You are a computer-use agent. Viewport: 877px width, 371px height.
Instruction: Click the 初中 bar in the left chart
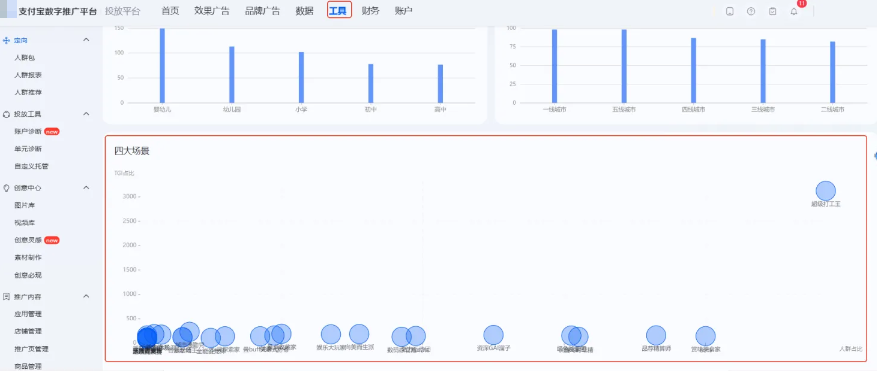(371, 83)
